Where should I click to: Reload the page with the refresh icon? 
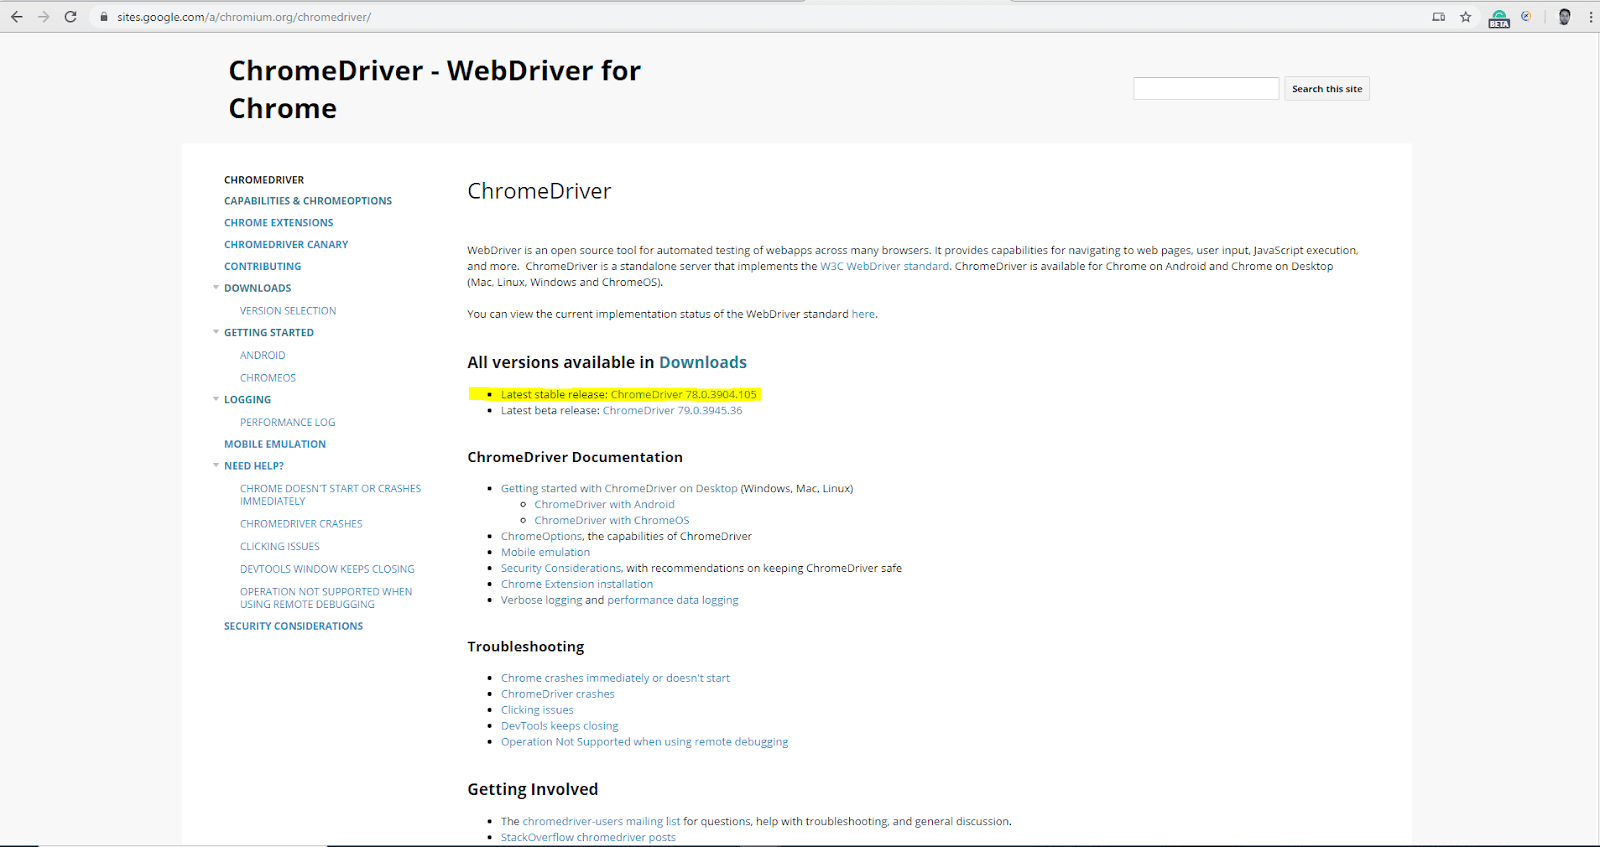pos(70,17)
